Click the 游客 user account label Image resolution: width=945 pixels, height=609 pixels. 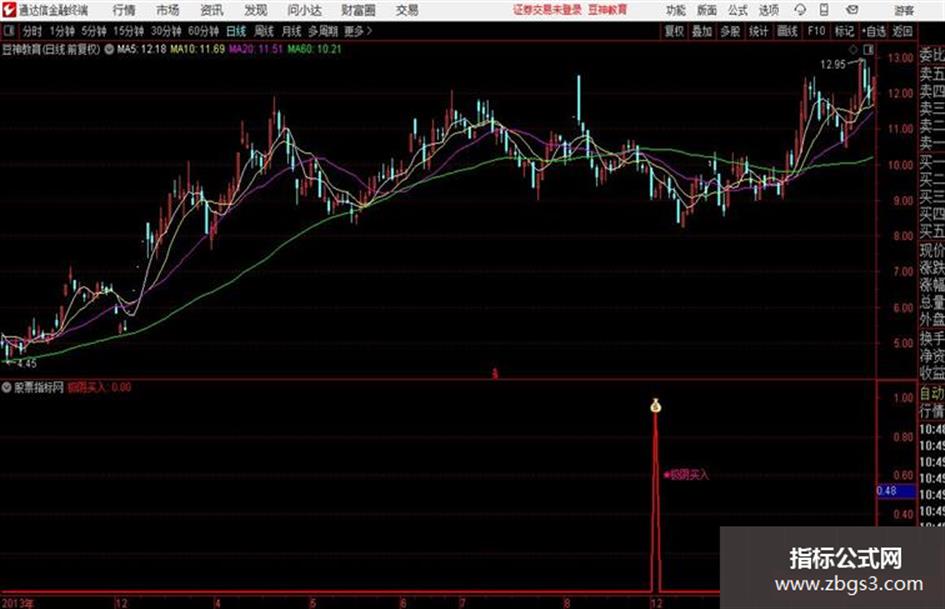(x=903, y=10)
